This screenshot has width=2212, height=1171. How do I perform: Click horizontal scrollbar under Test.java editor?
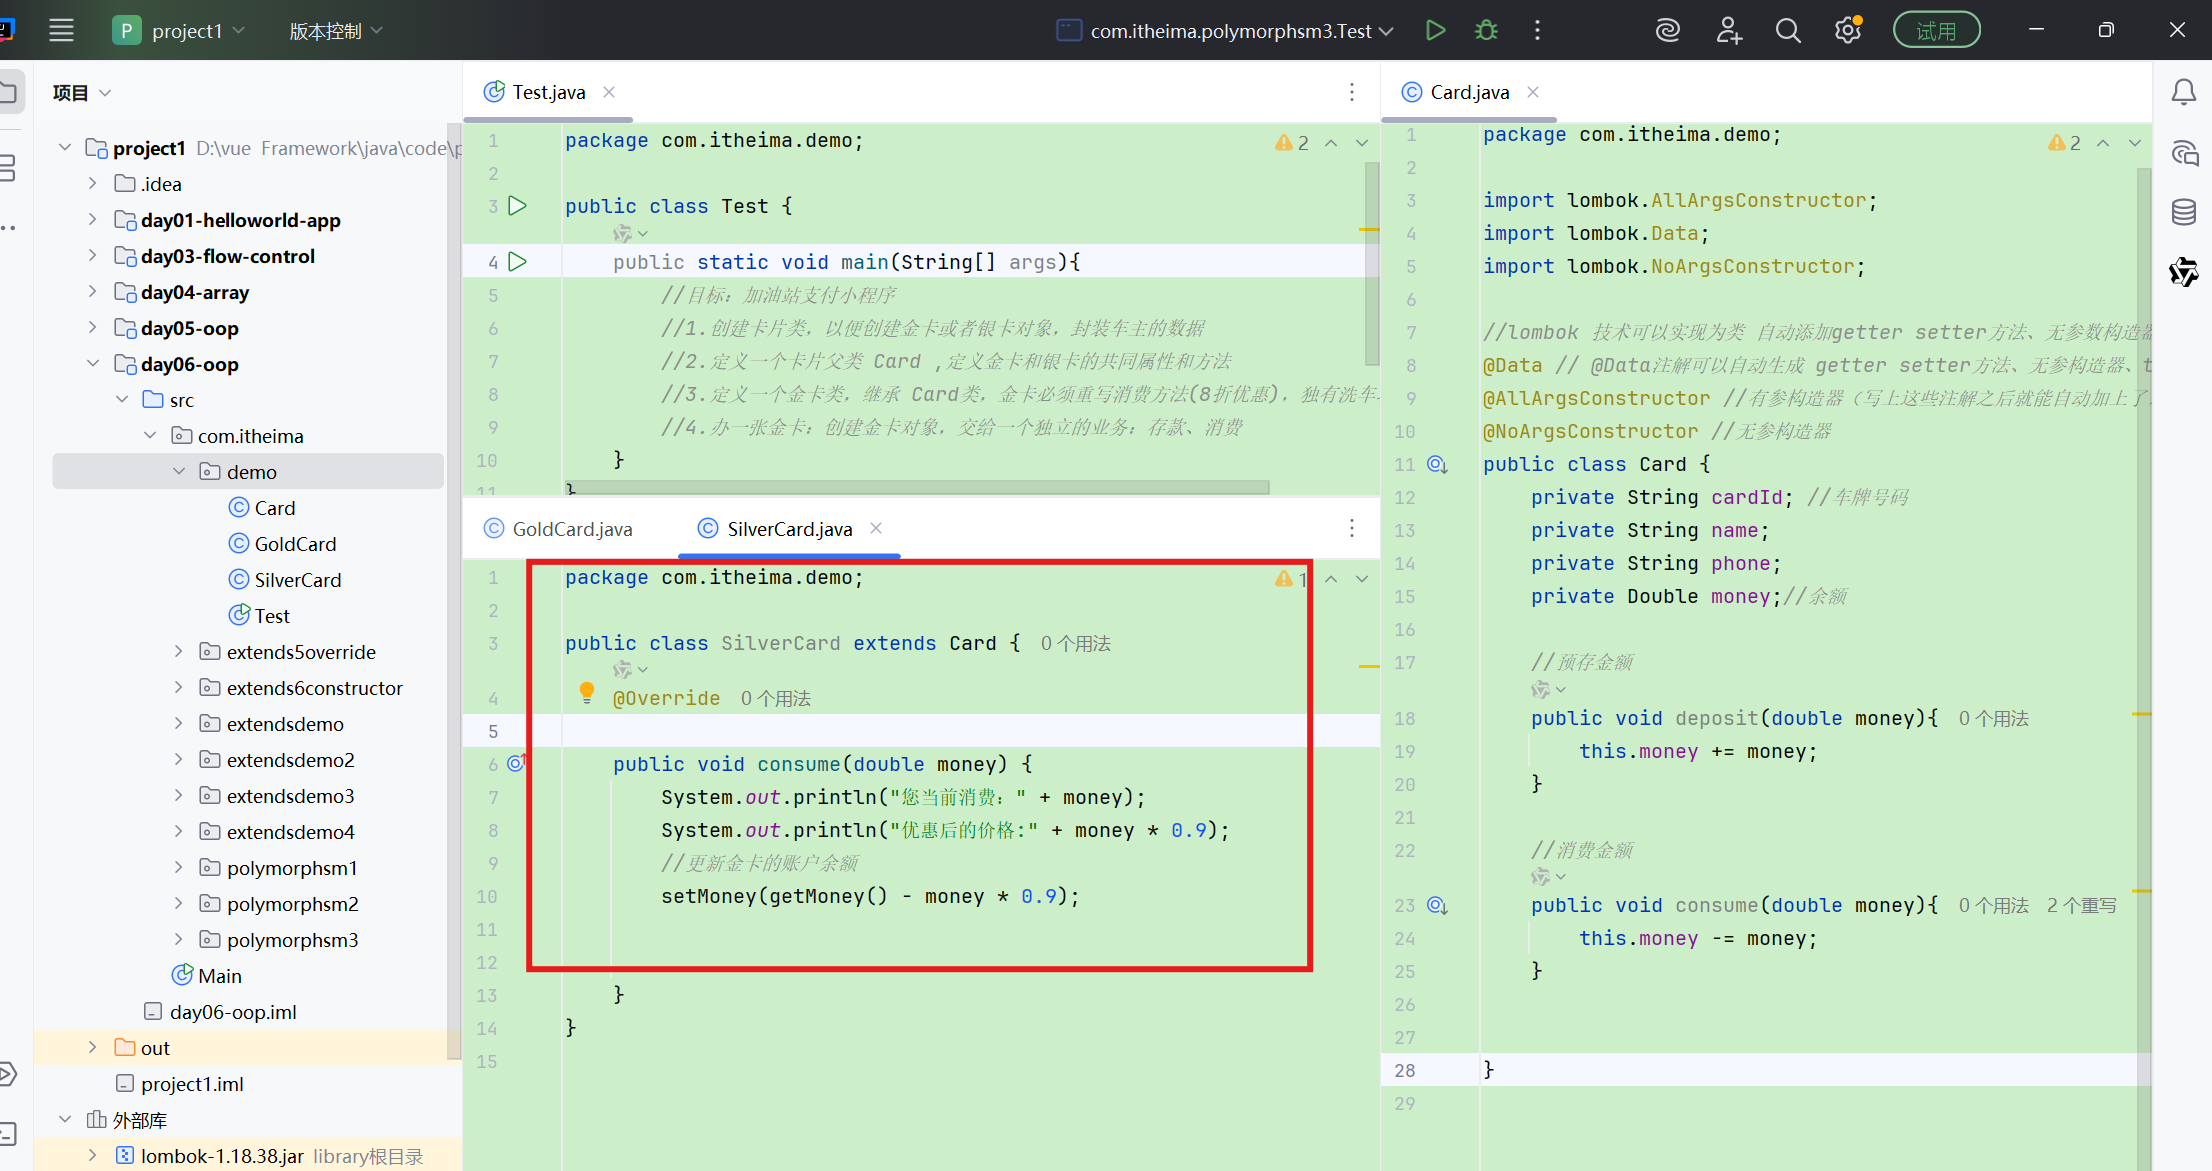(x=915, y=488)
